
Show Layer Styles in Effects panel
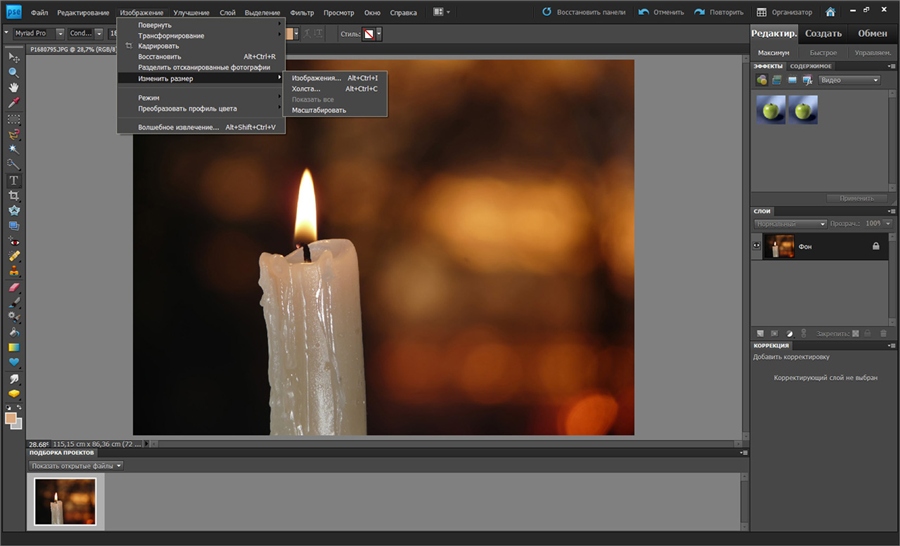tap(777, 80)
